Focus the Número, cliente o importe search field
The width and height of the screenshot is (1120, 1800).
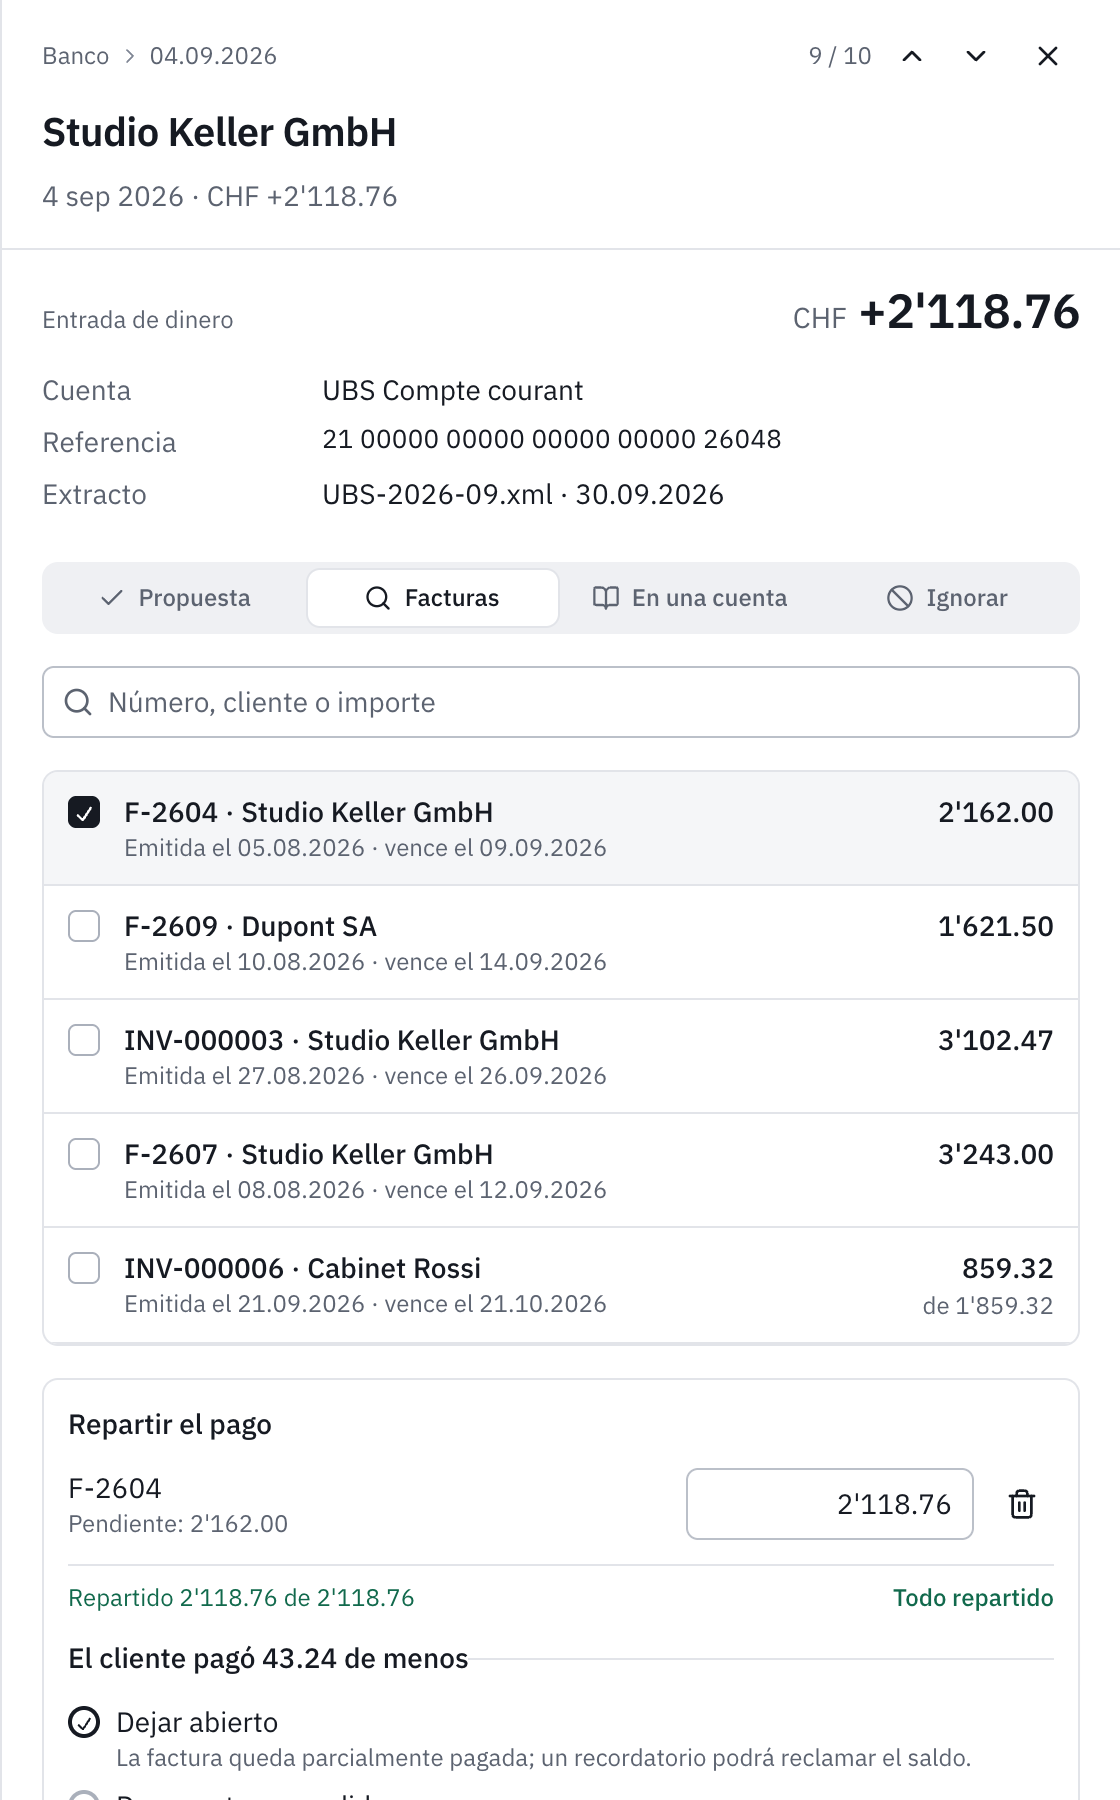point(561,702)
